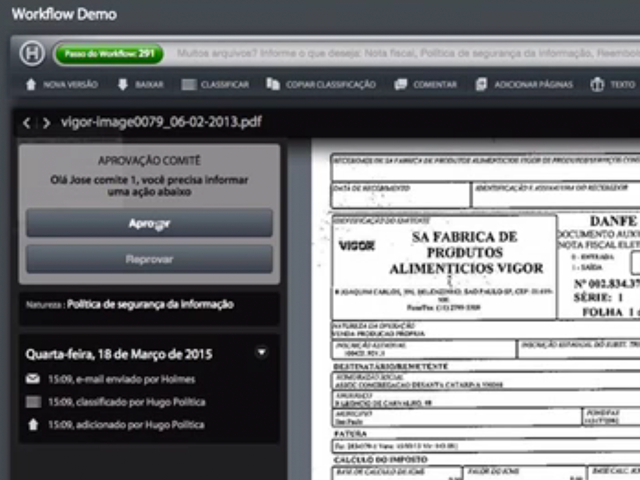Collapse the Quarta-feira 18 de Março section
Screen dimensions: 640x480
(x=262, y=352)
